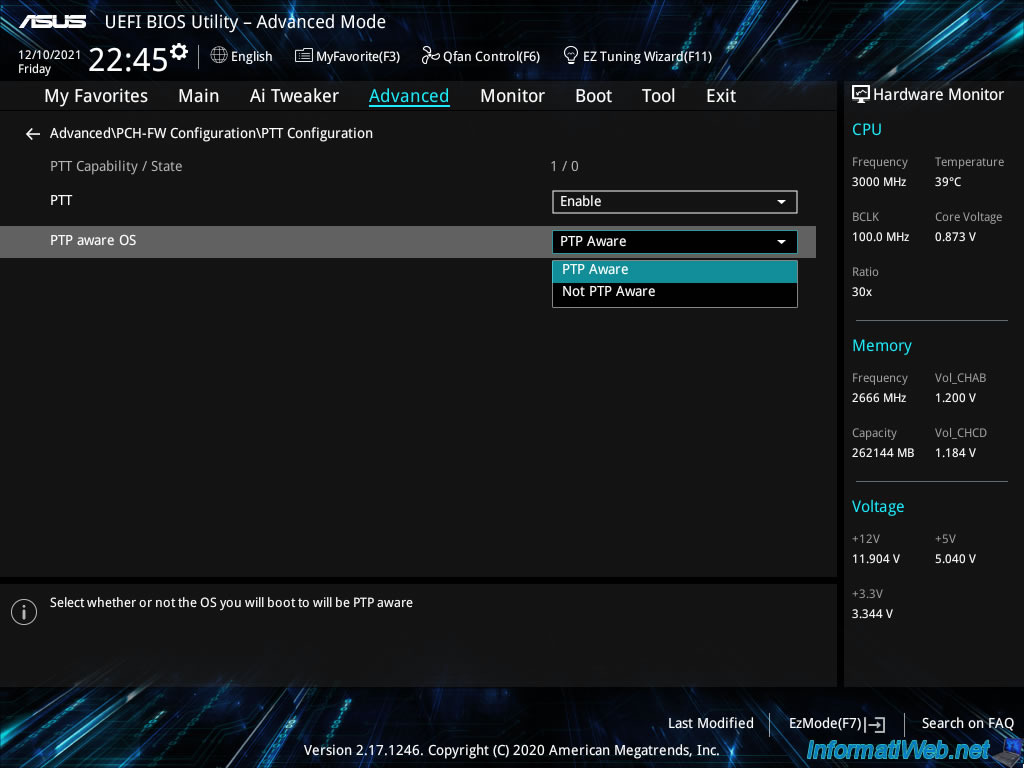The height and width of the screenshot is (768, 1024).
Task: Click CPU temperature value 39°C
Action: click(948, 182)
